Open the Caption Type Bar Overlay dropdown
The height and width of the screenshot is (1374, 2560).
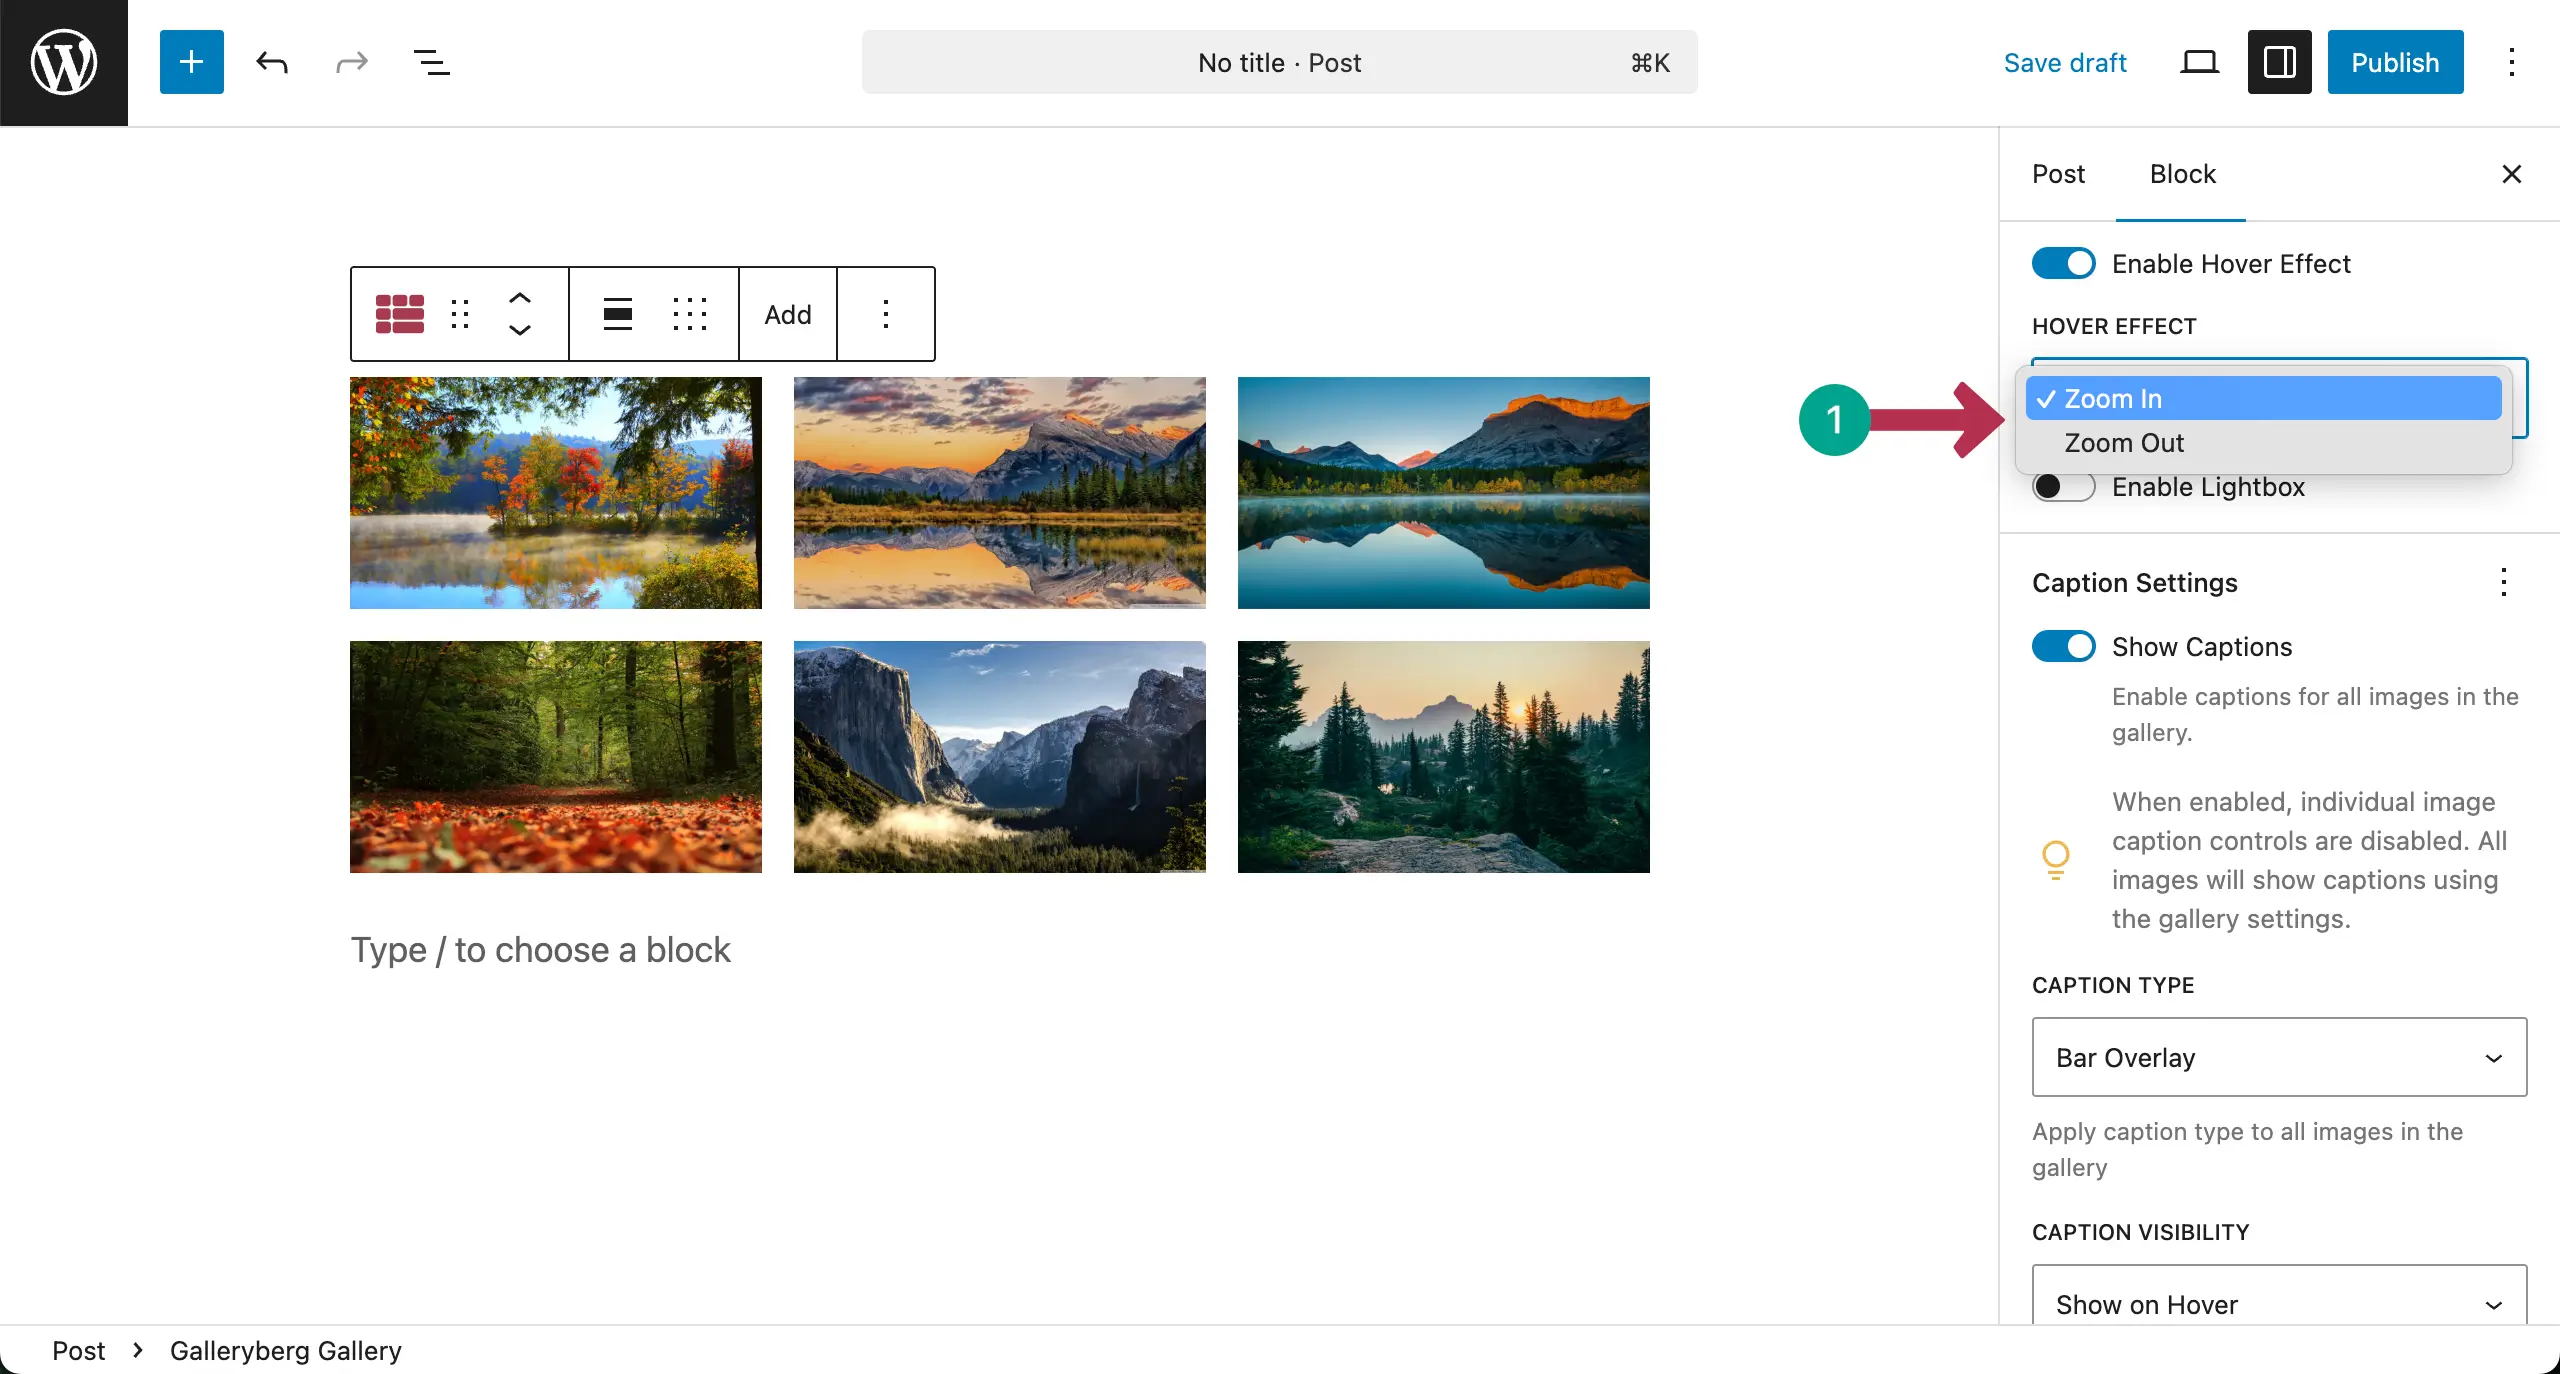pyautogui.click(x=2279, y=1057)
